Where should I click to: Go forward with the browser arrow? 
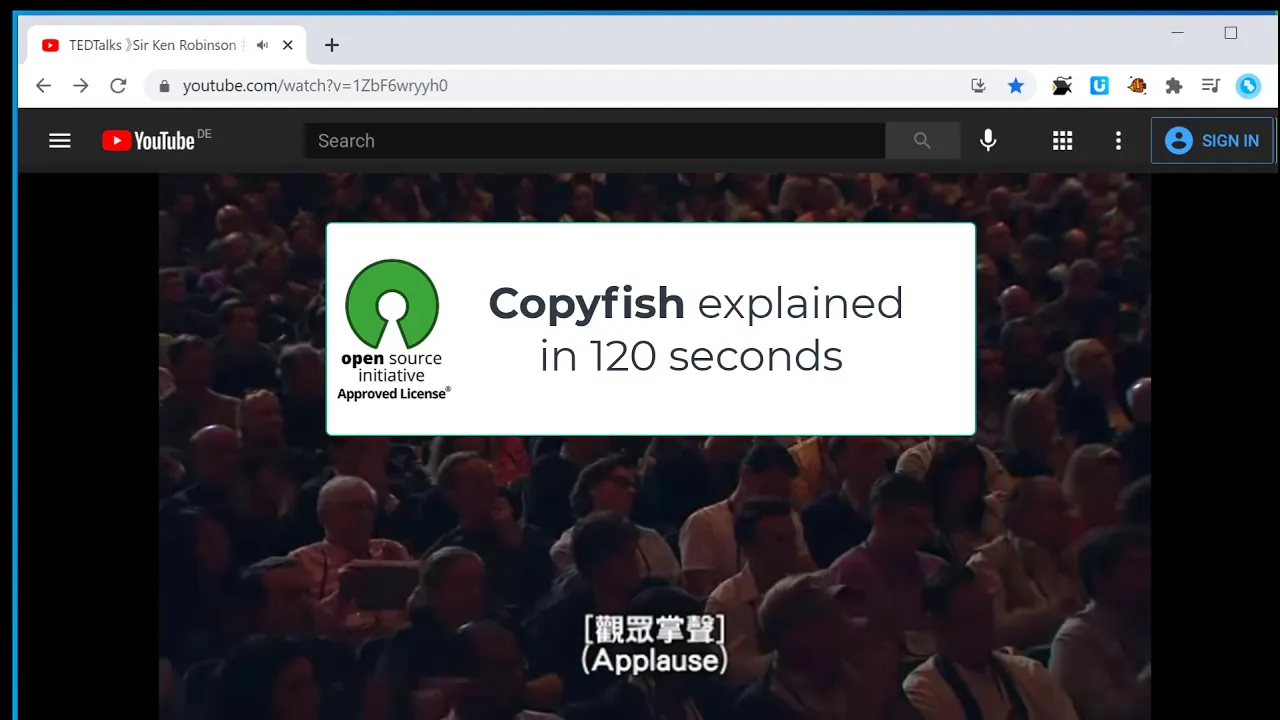[81, 86]
